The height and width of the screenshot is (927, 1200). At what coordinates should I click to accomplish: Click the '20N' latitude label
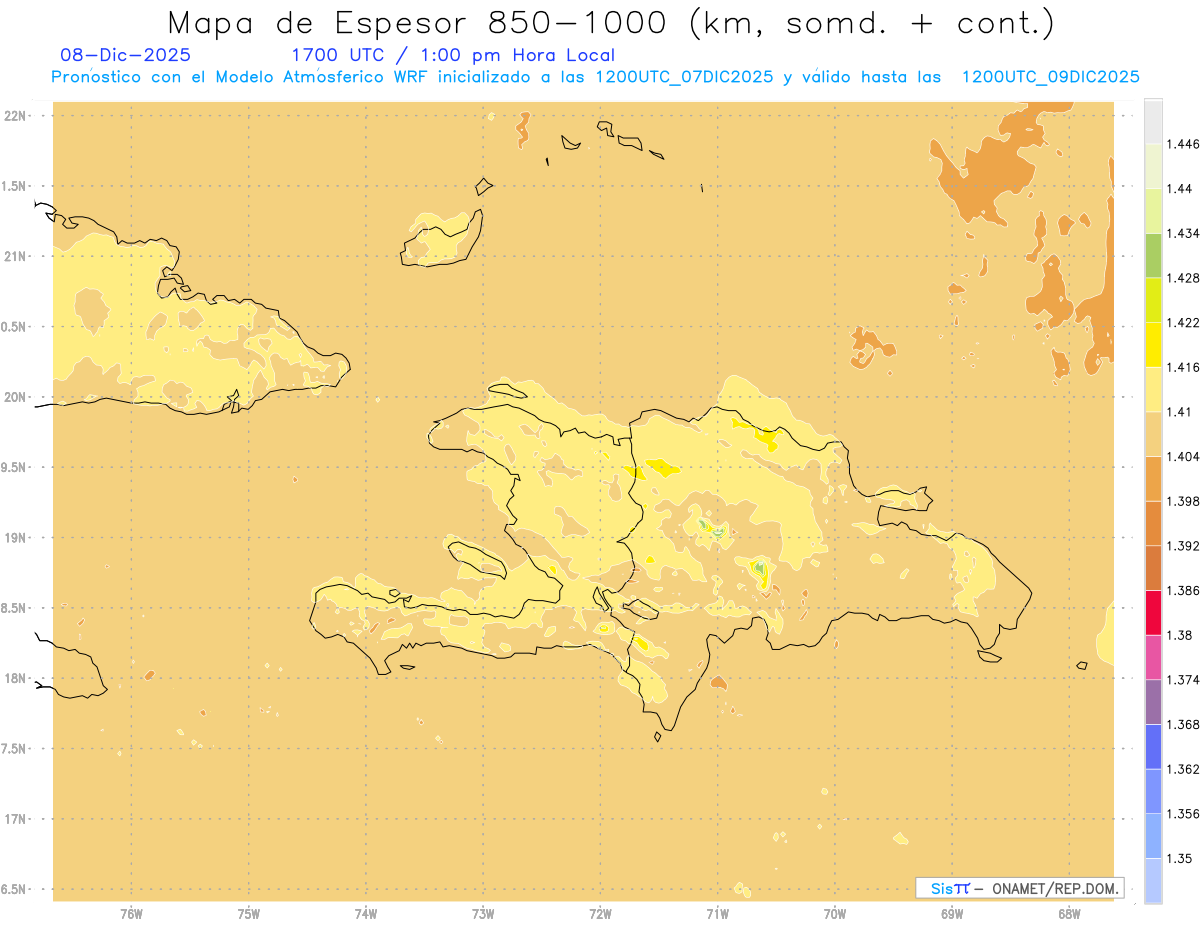pos(15,397)
